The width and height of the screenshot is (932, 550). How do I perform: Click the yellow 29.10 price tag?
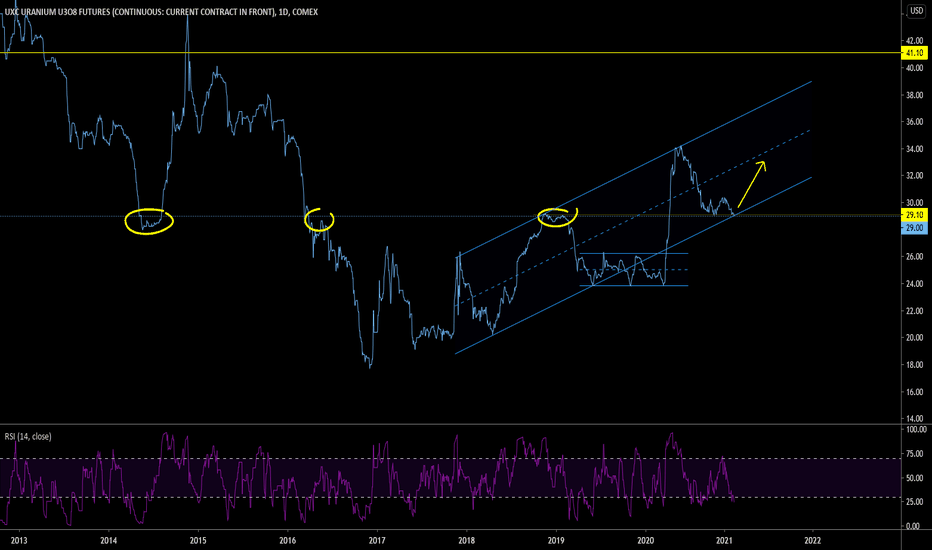[914, 215]
